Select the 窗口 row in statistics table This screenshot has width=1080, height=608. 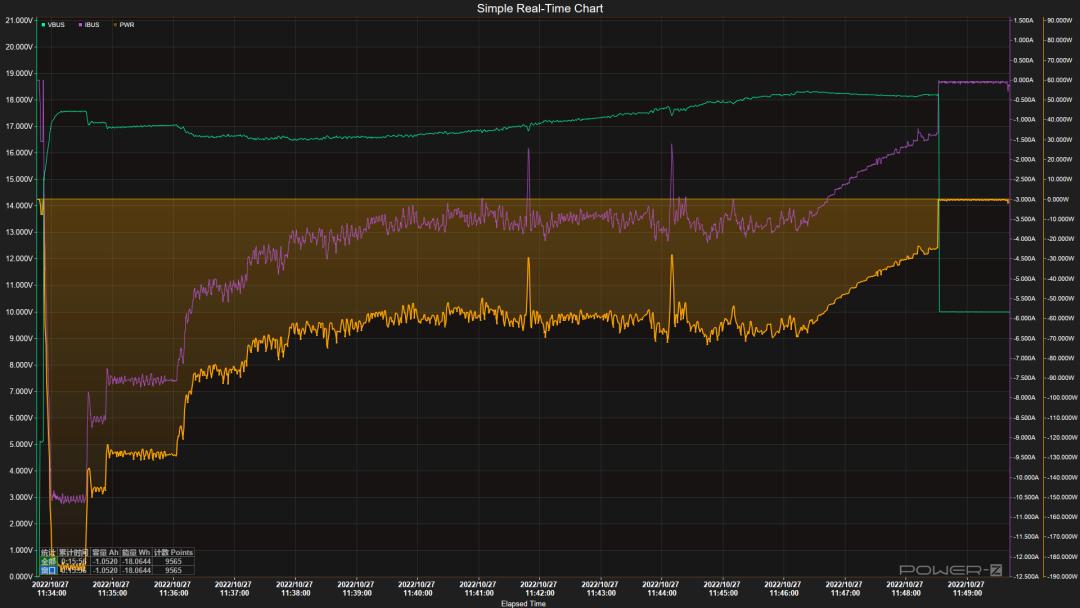[47, 570]
